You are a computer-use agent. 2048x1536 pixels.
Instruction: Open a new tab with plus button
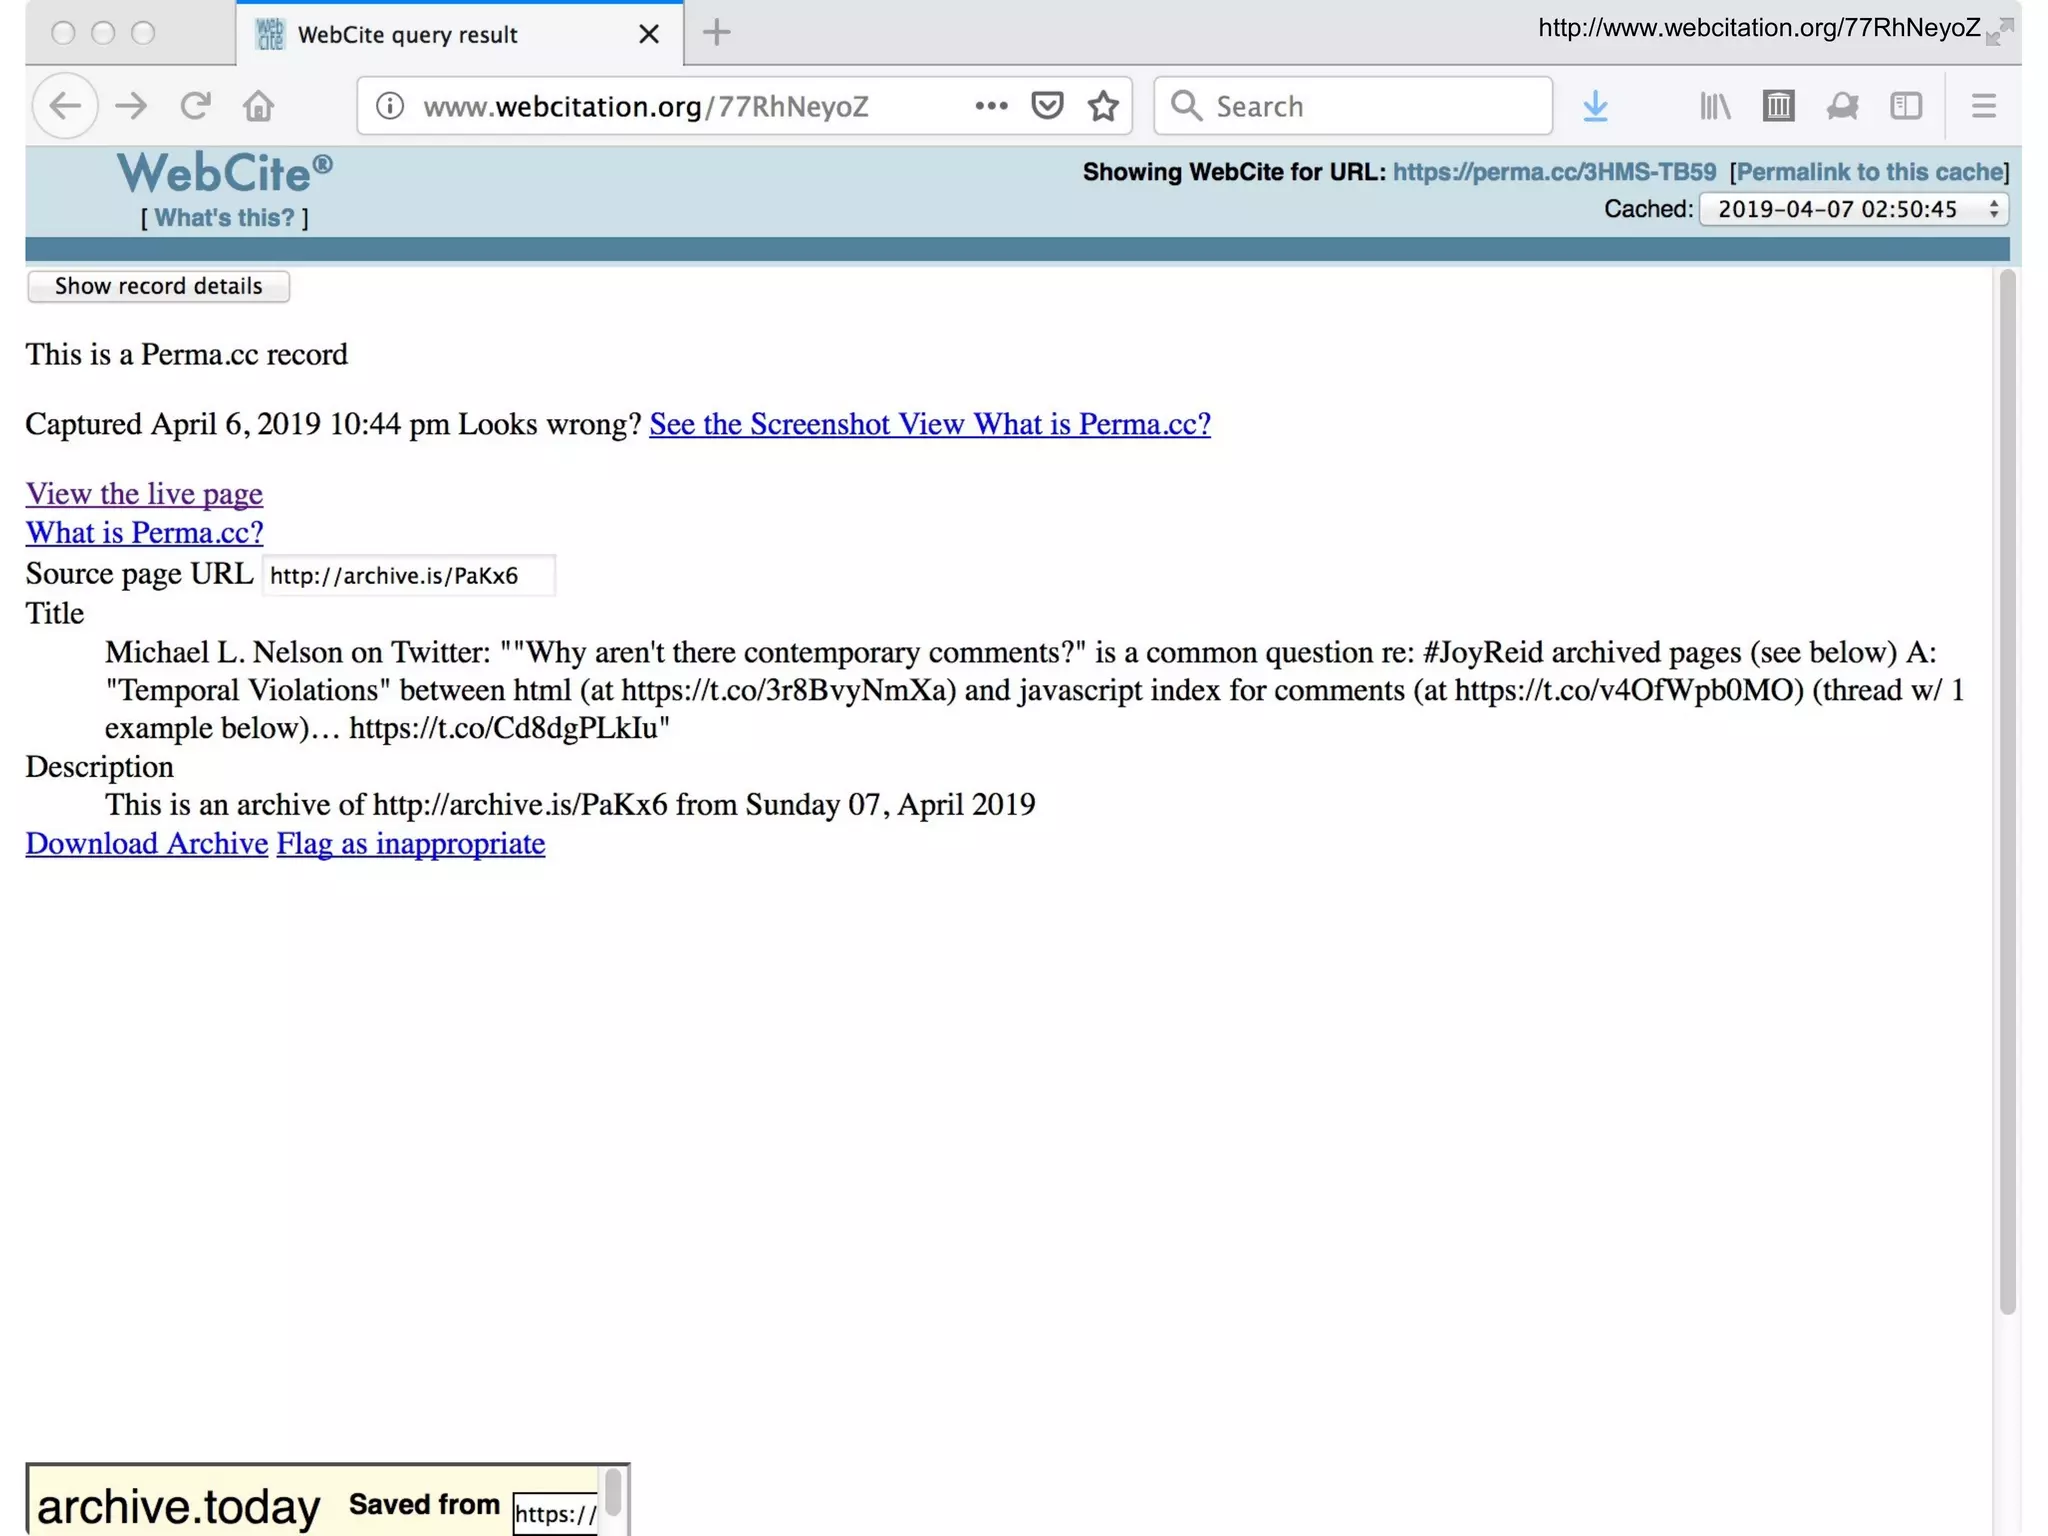(716, 33)
